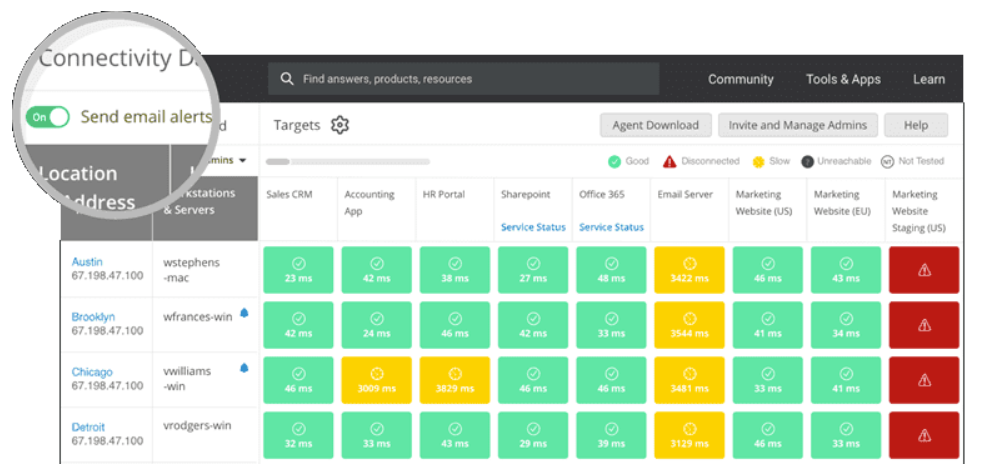The width and height of the screenshot is (988, 474).
Task: Open the Targets settings gear icon
Action: coord(340,125)
